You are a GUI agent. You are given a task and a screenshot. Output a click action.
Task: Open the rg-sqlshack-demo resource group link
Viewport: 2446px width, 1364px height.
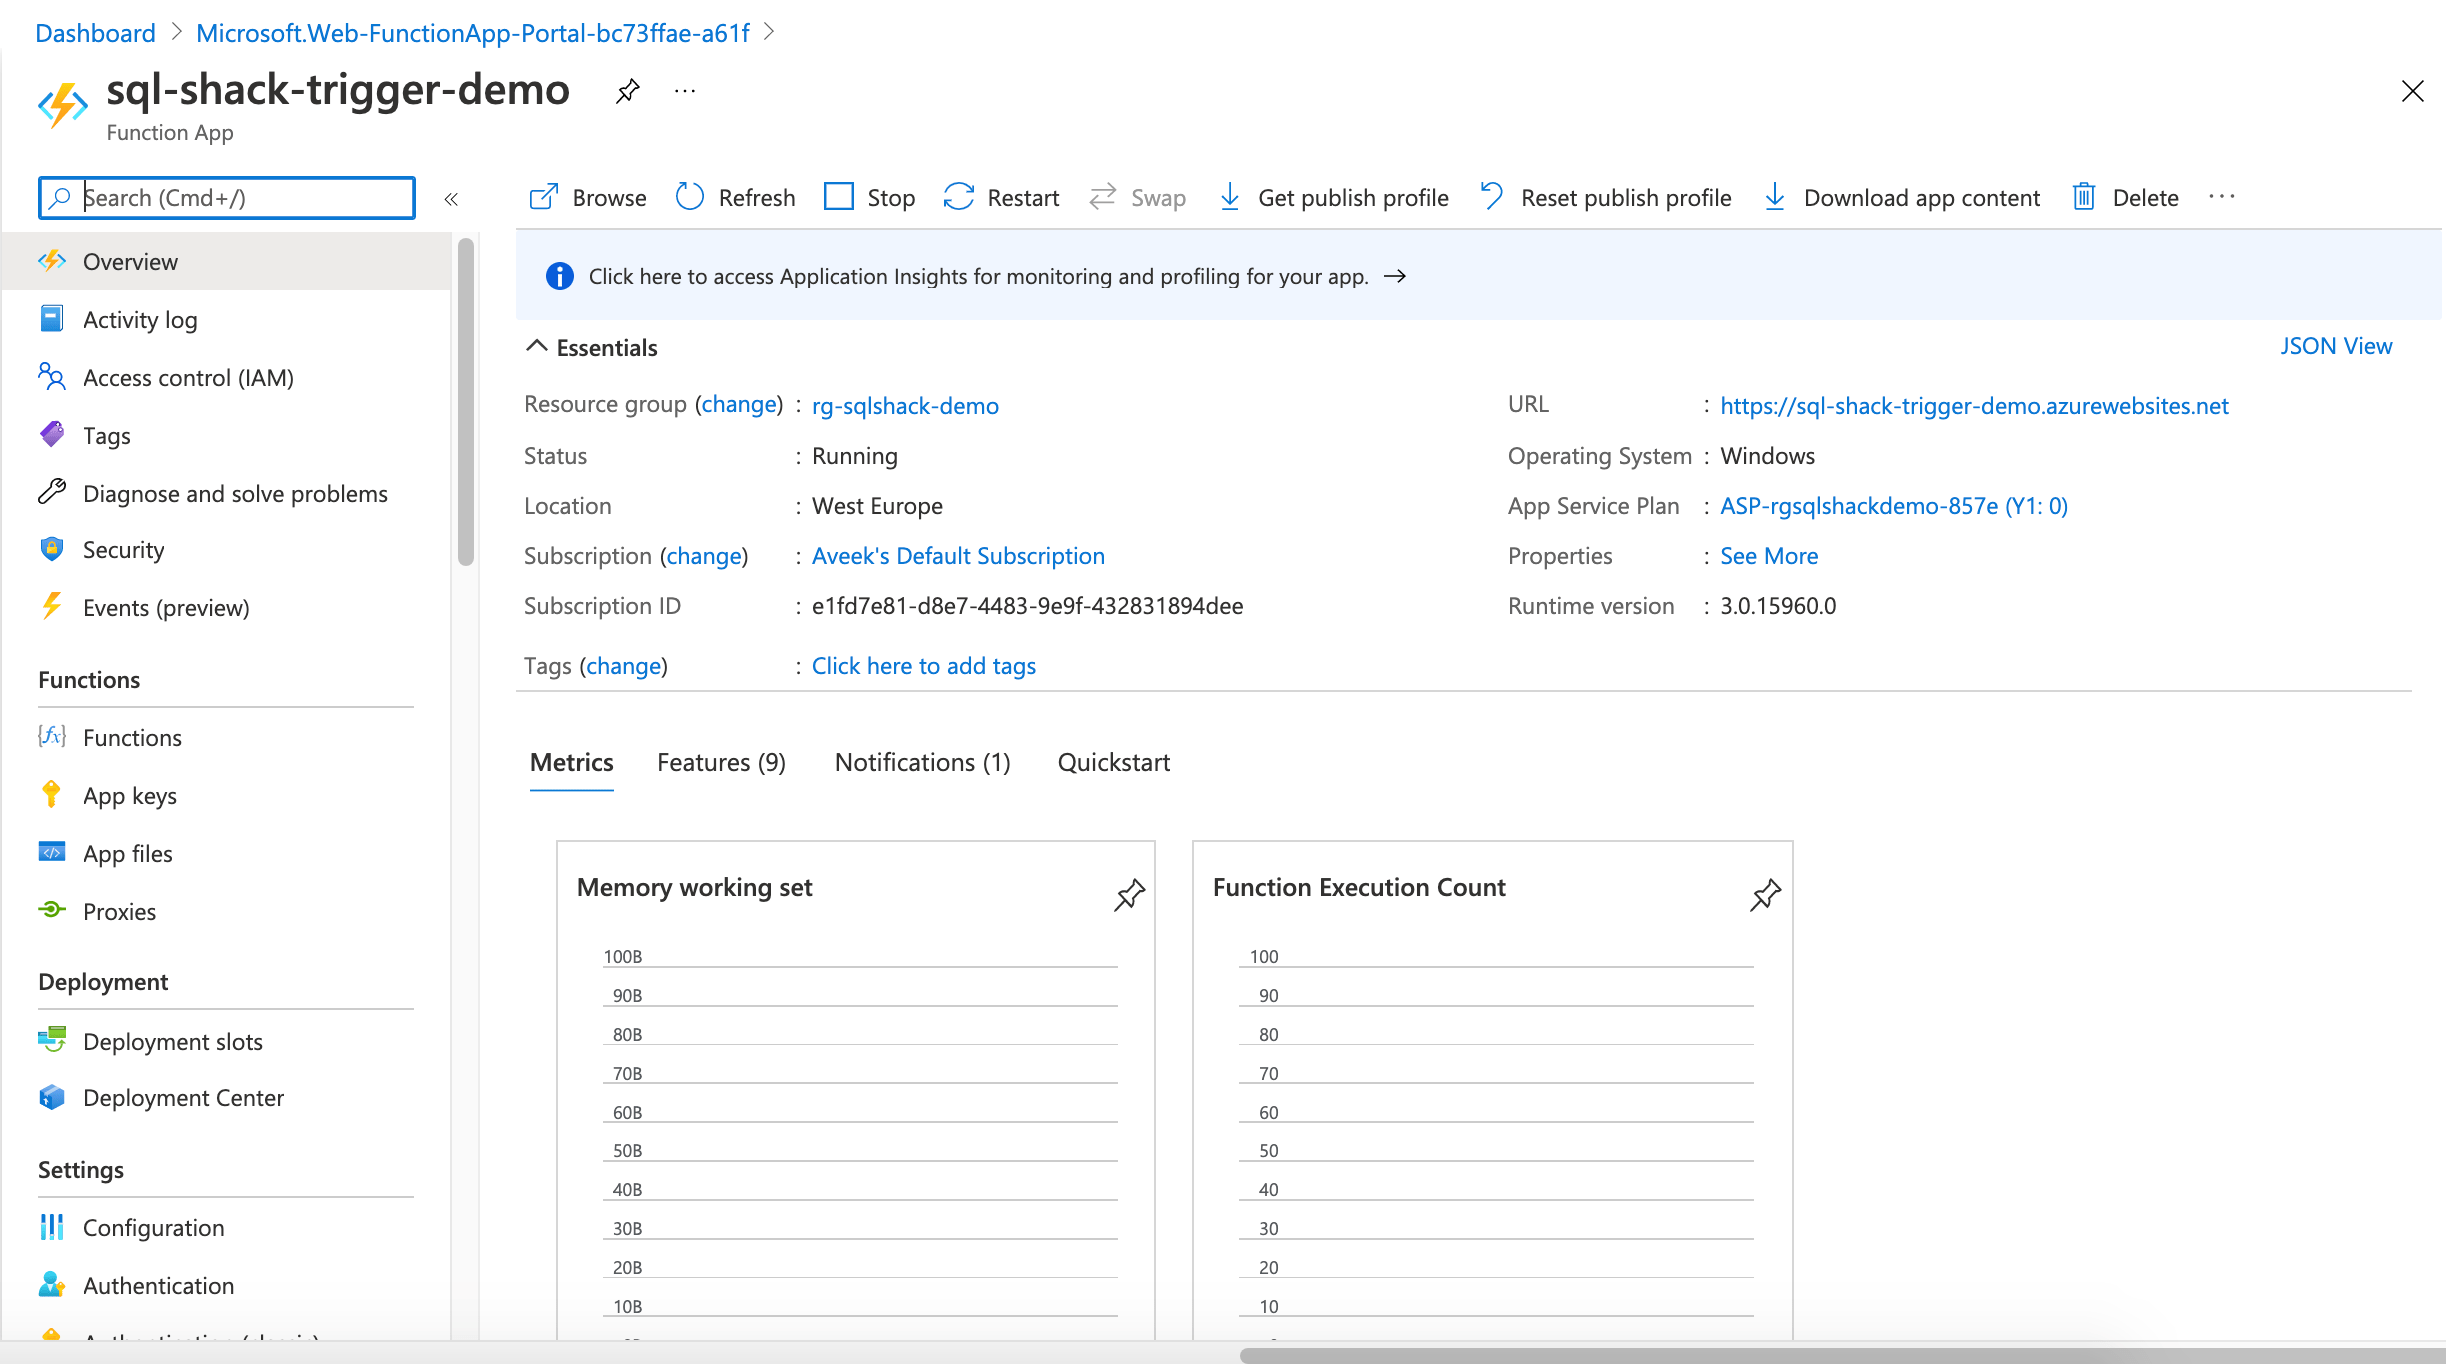point(903,406)
